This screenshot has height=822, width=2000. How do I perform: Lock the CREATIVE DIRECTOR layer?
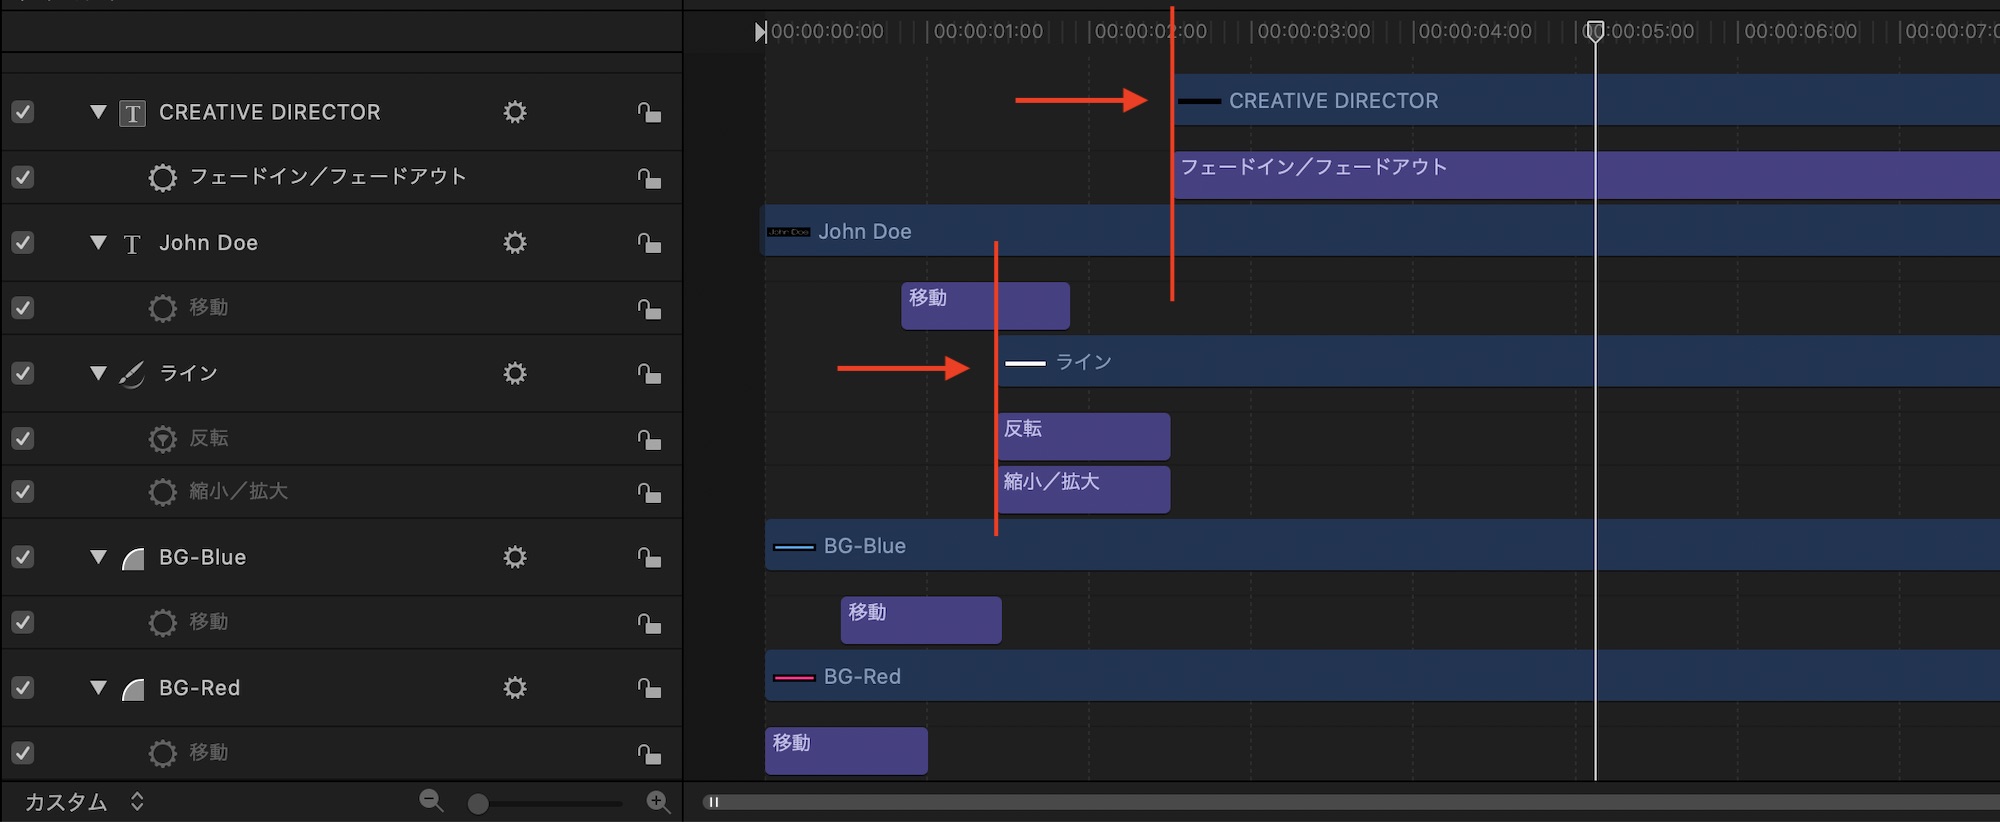pyautogui.click(x=650, y=112)
